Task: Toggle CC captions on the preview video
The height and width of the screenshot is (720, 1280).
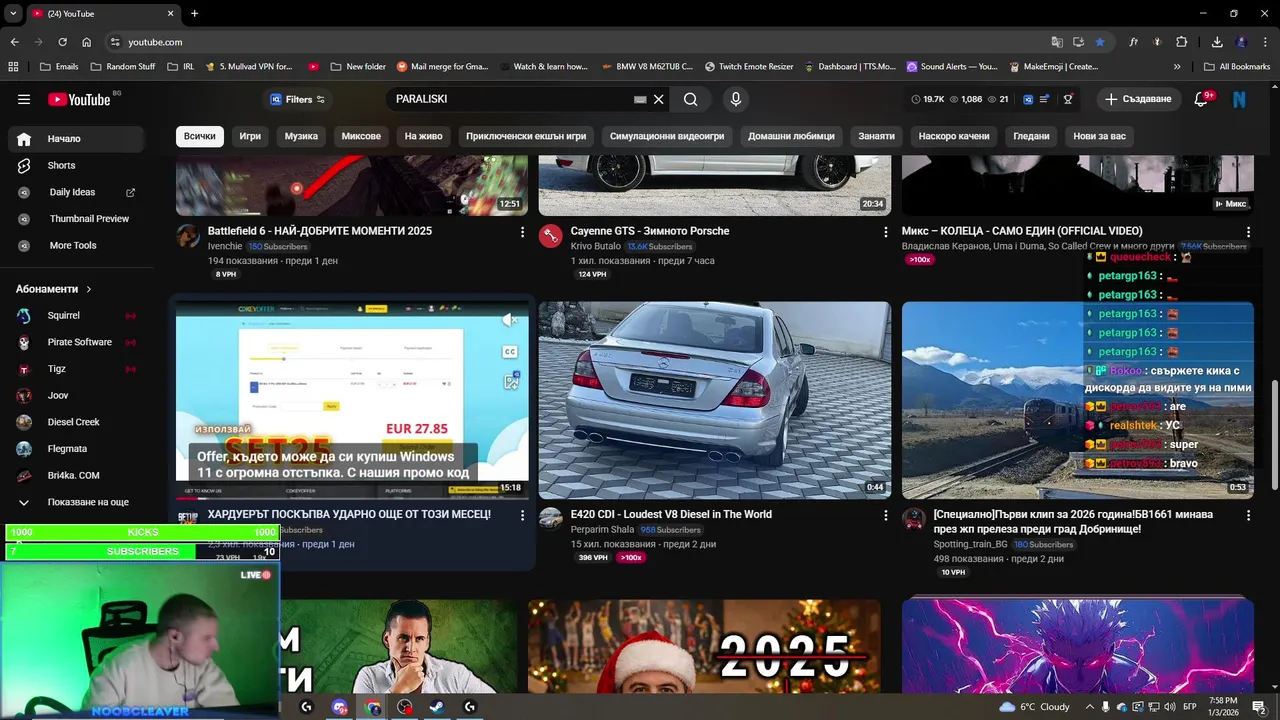Action: click(x=510, y=352)
